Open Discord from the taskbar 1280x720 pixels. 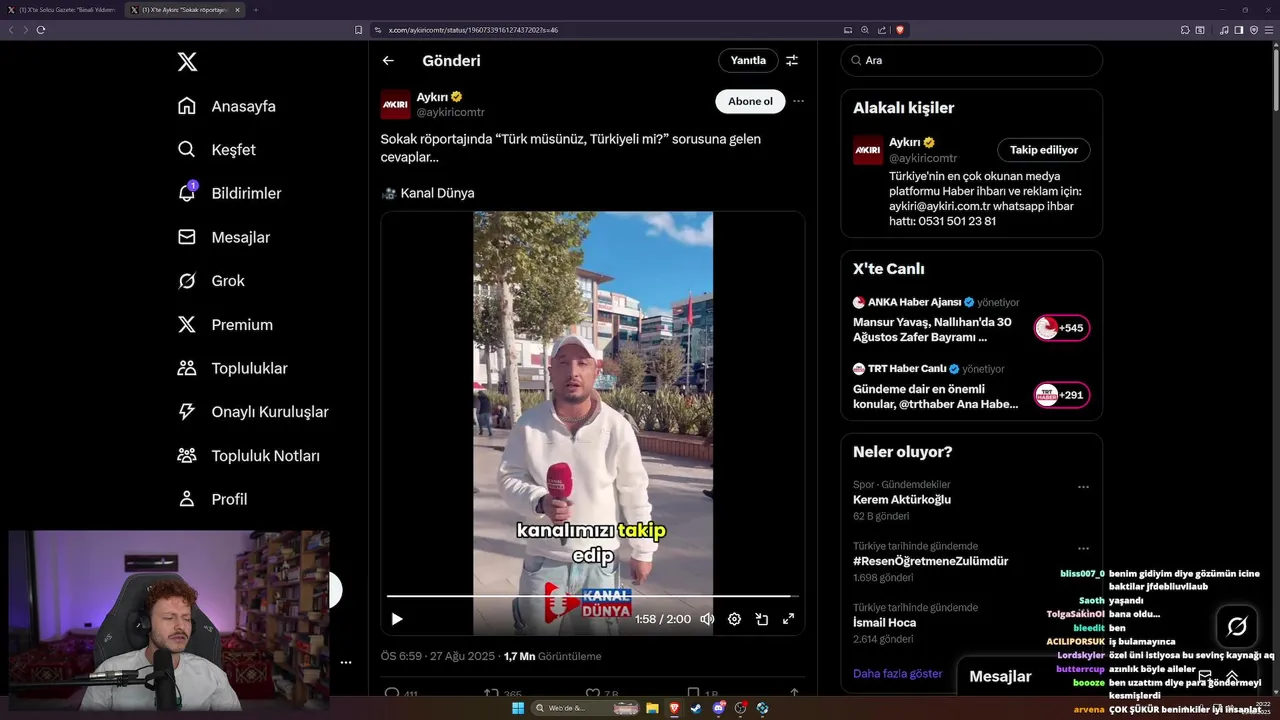pos(719,708)
